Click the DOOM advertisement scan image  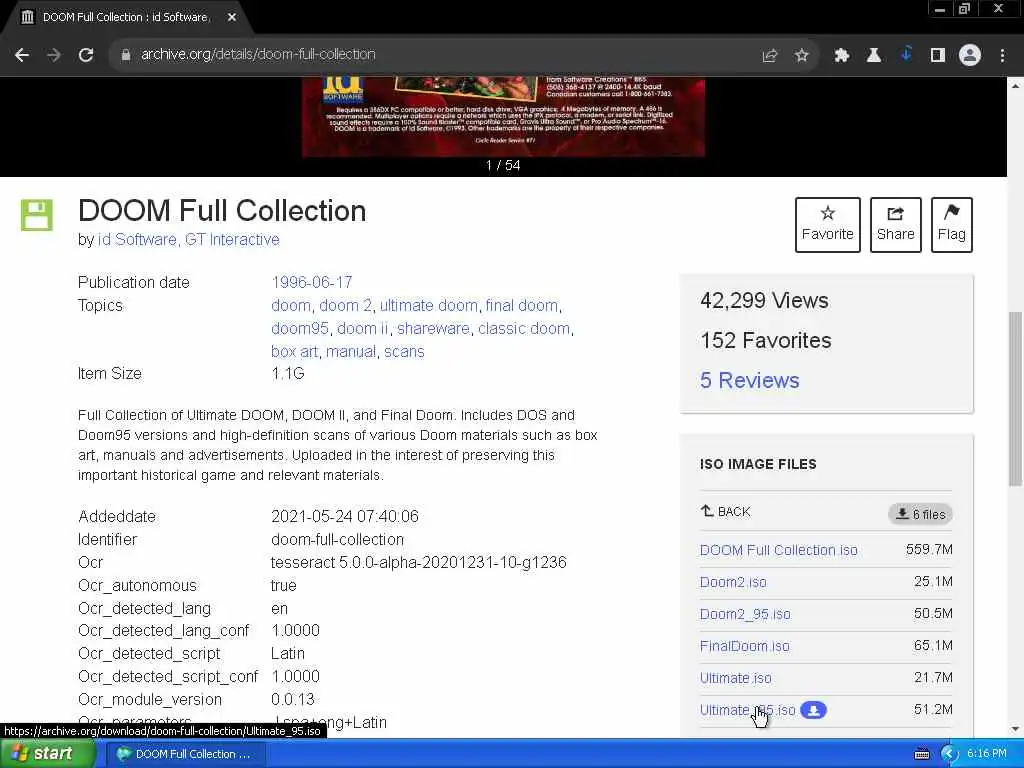tap(504, 117)
